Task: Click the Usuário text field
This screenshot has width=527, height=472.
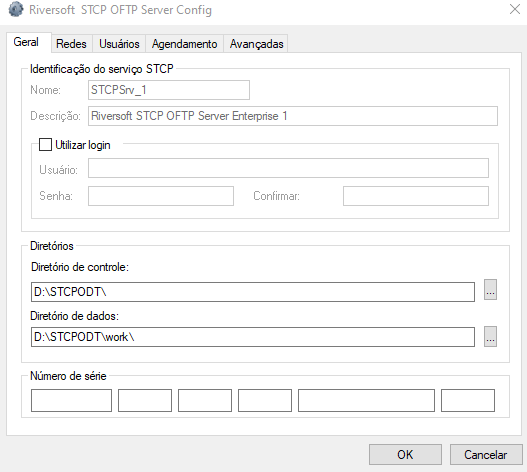Action: pos(288,168)
